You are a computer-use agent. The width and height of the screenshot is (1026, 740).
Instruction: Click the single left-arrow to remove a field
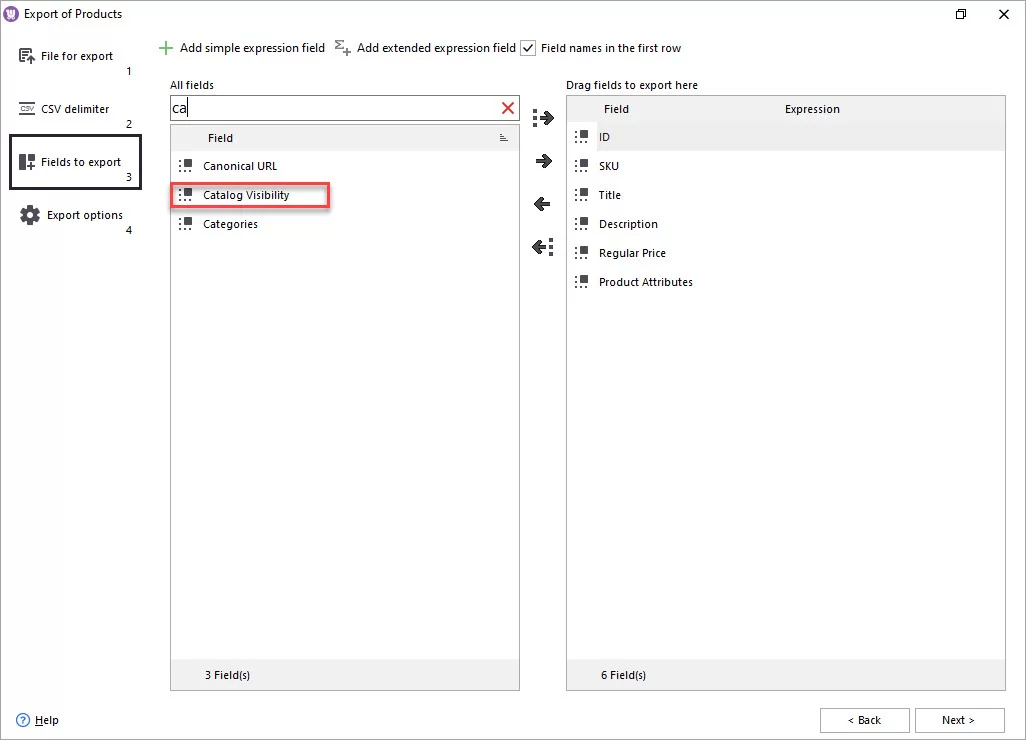click(x=542, y=203)
